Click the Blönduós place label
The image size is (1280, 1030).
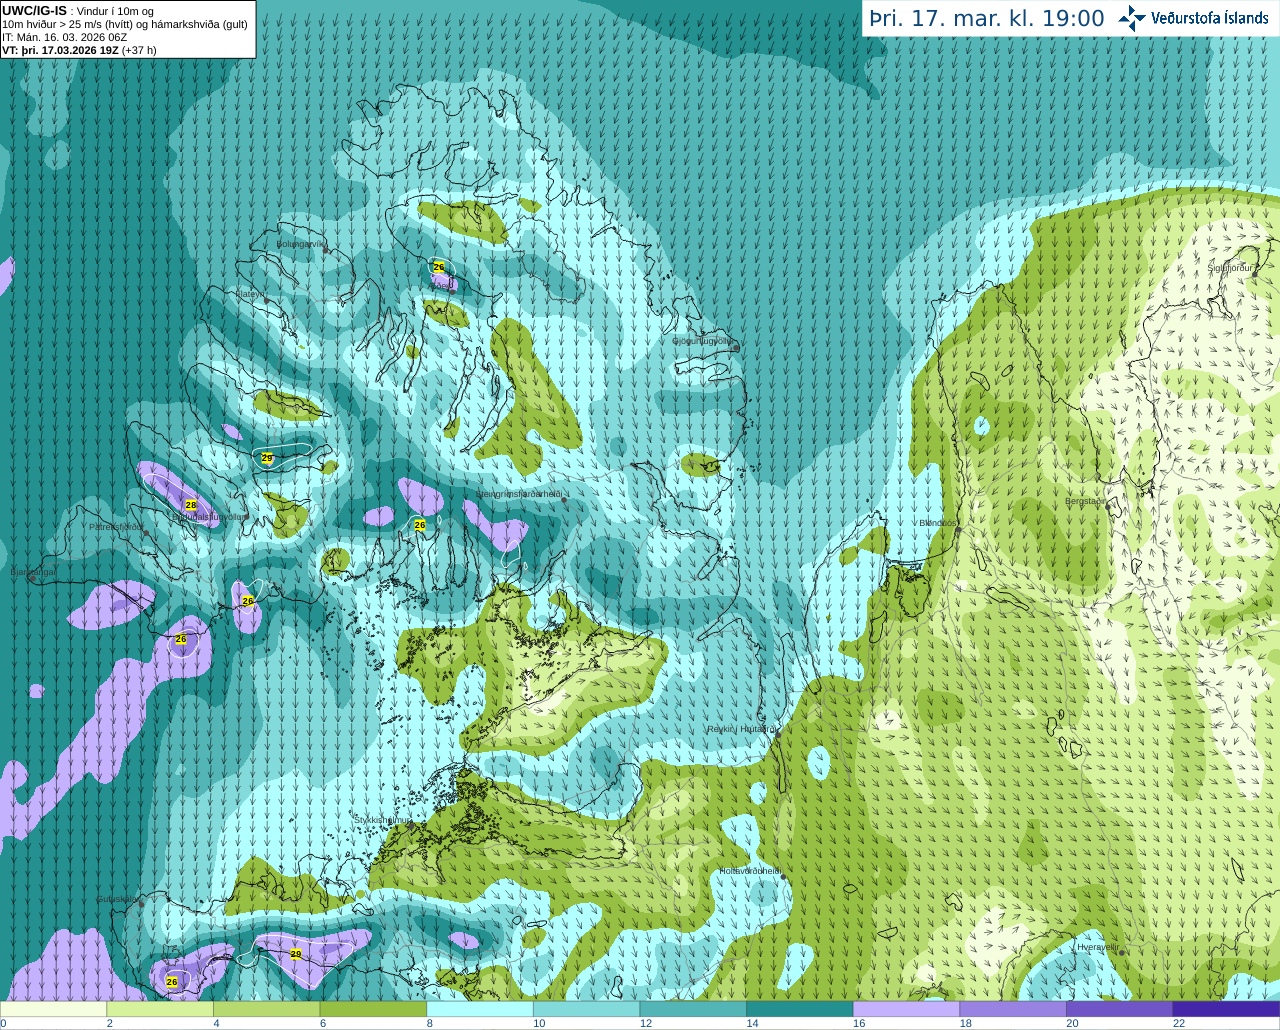pyautogui.click(x=938, y=523)
